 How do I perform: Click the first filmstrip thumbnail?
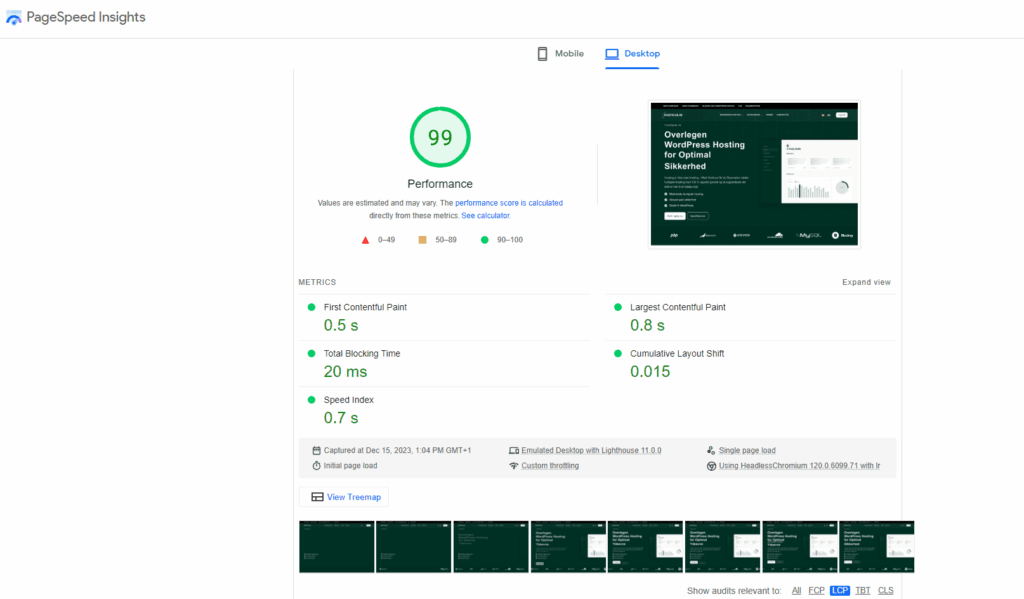coord(336,546)
